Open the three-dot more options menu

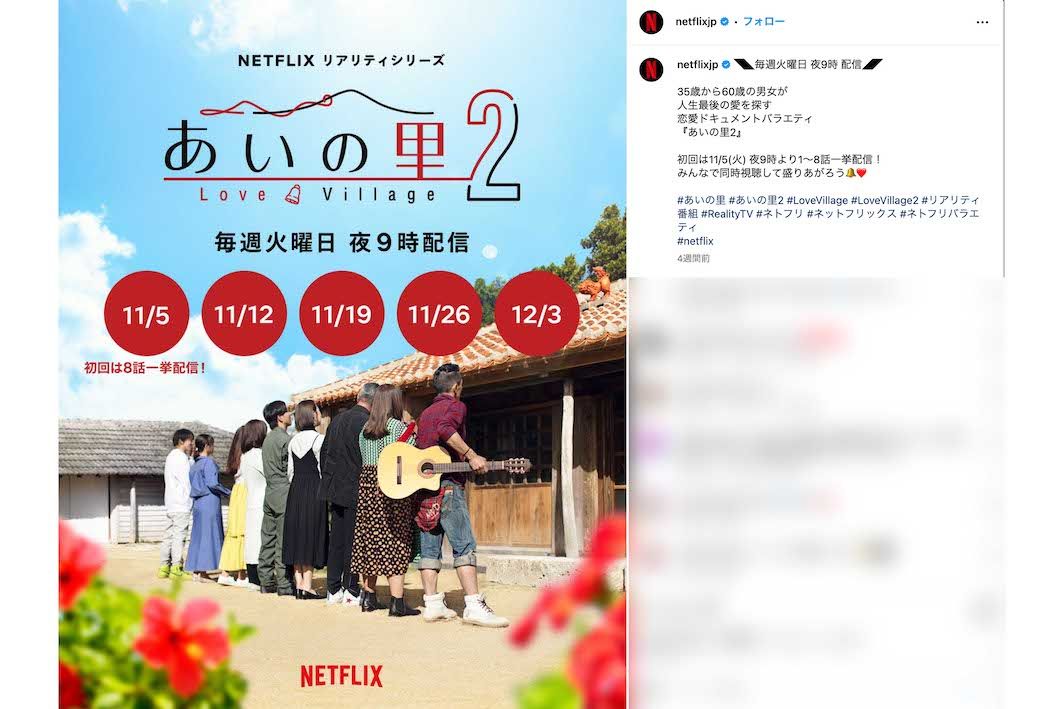point(982,22)
